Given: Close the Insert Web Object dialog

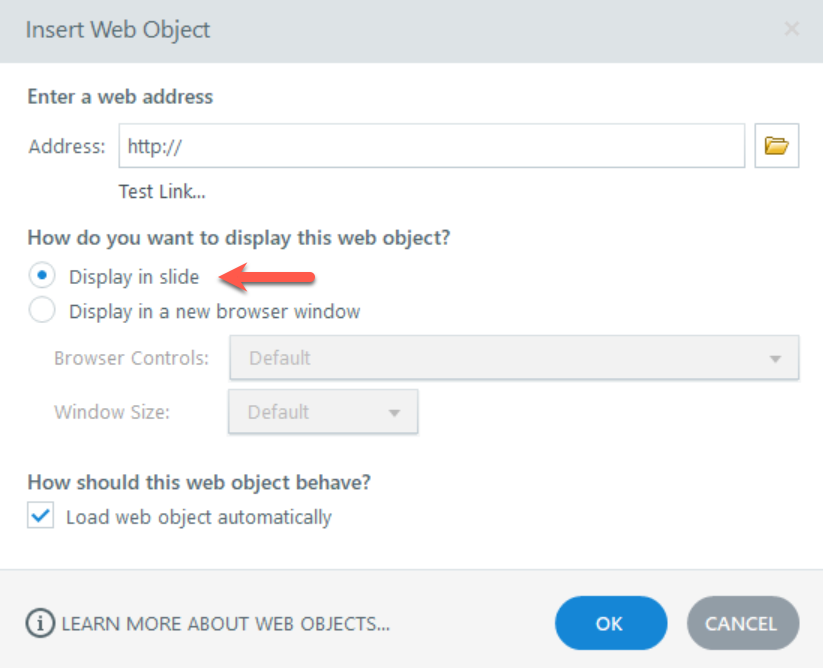Looking at the screenshot, I should [791, 29].
